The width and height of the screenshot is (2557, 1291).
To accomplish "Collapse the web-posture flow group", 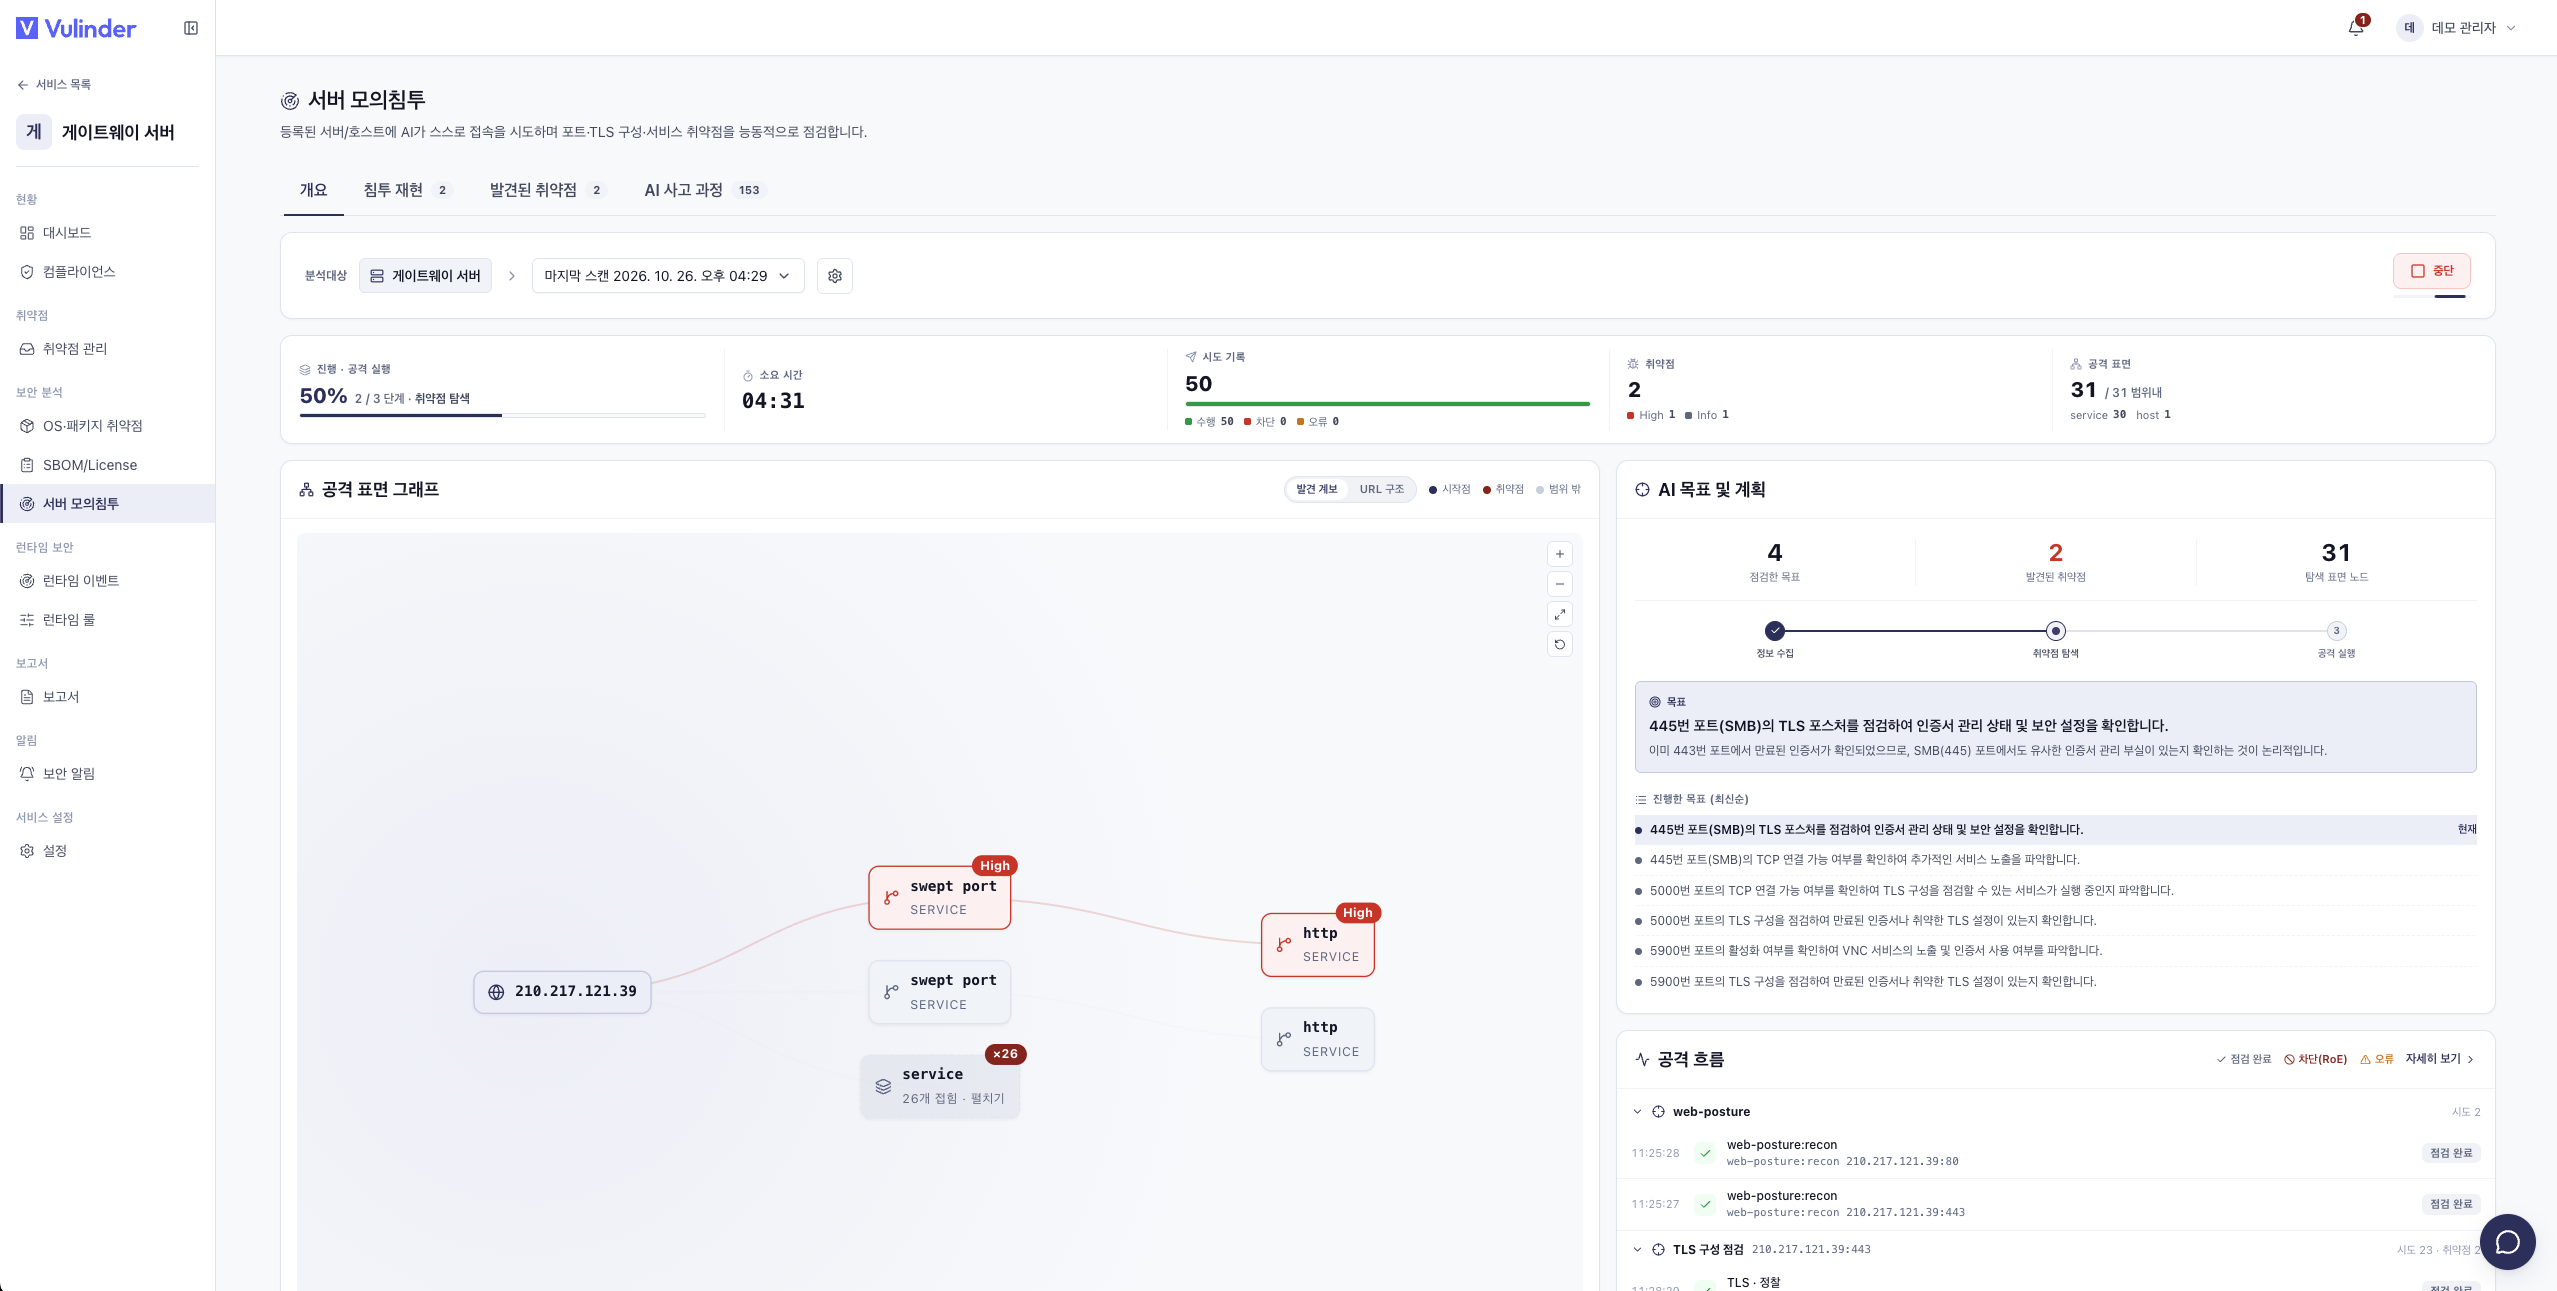I will tap(1637, 1112).
